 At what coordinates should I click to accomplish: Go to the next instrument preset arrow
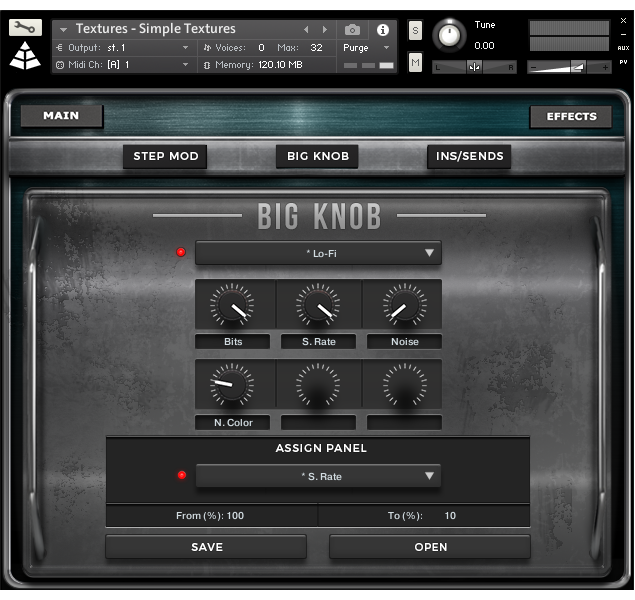(x=324, y=30)
